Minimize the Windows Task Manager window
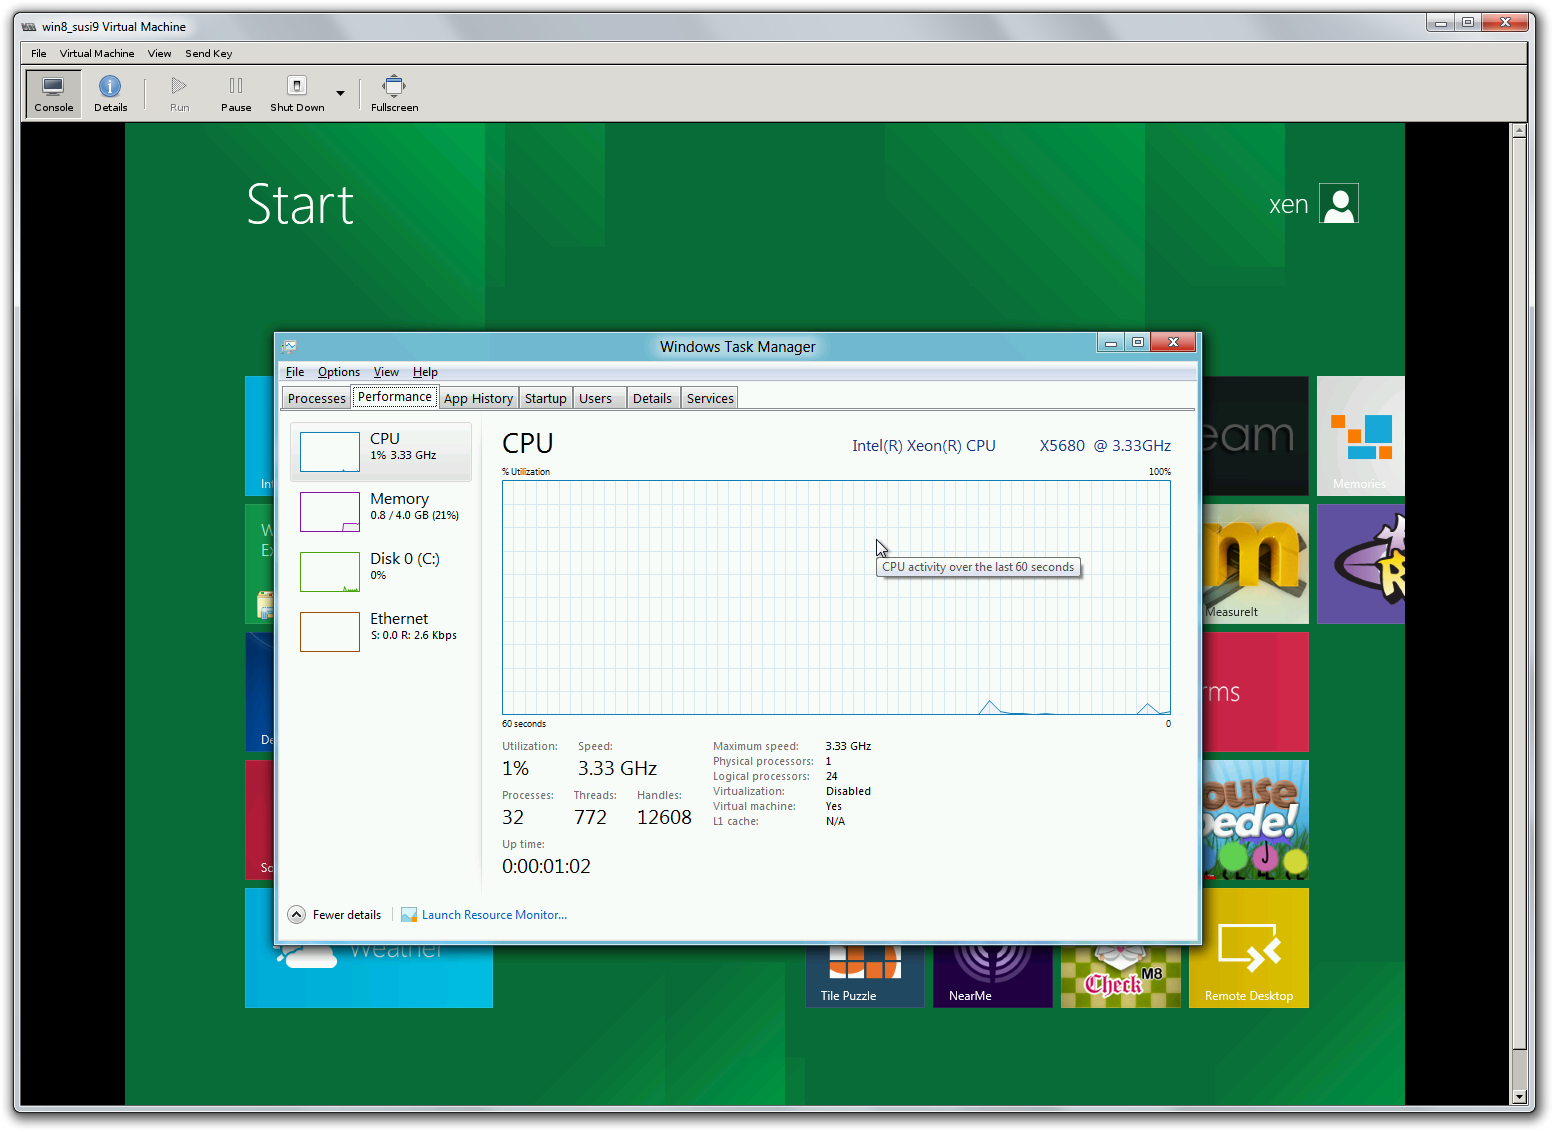1554x1132 pixels. pyautogui.click(x=1110, y=343)
